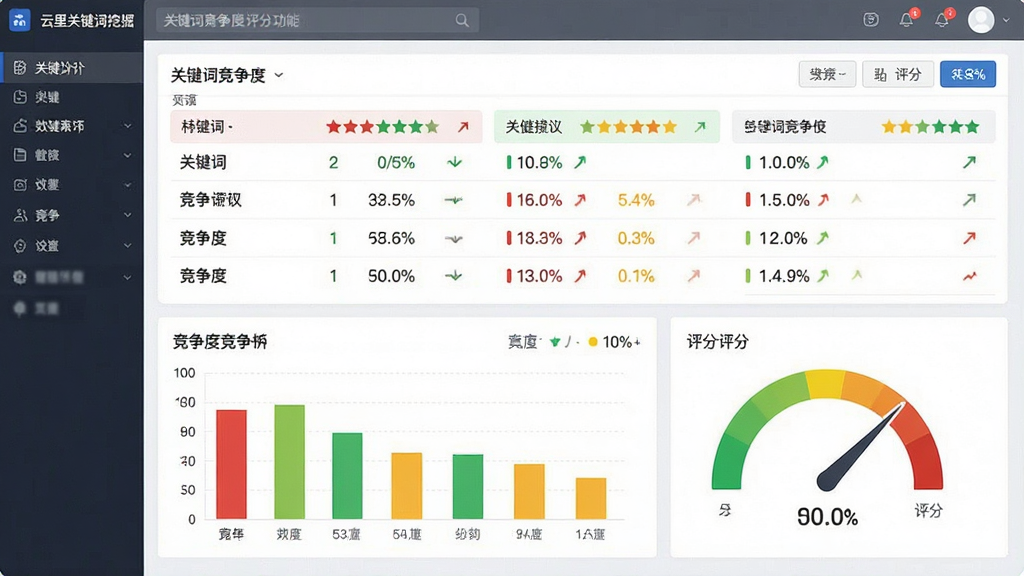This screenshot has width=1024, height=576.
Task: Click the tallest light-green bar
Action: coord(289,462)
